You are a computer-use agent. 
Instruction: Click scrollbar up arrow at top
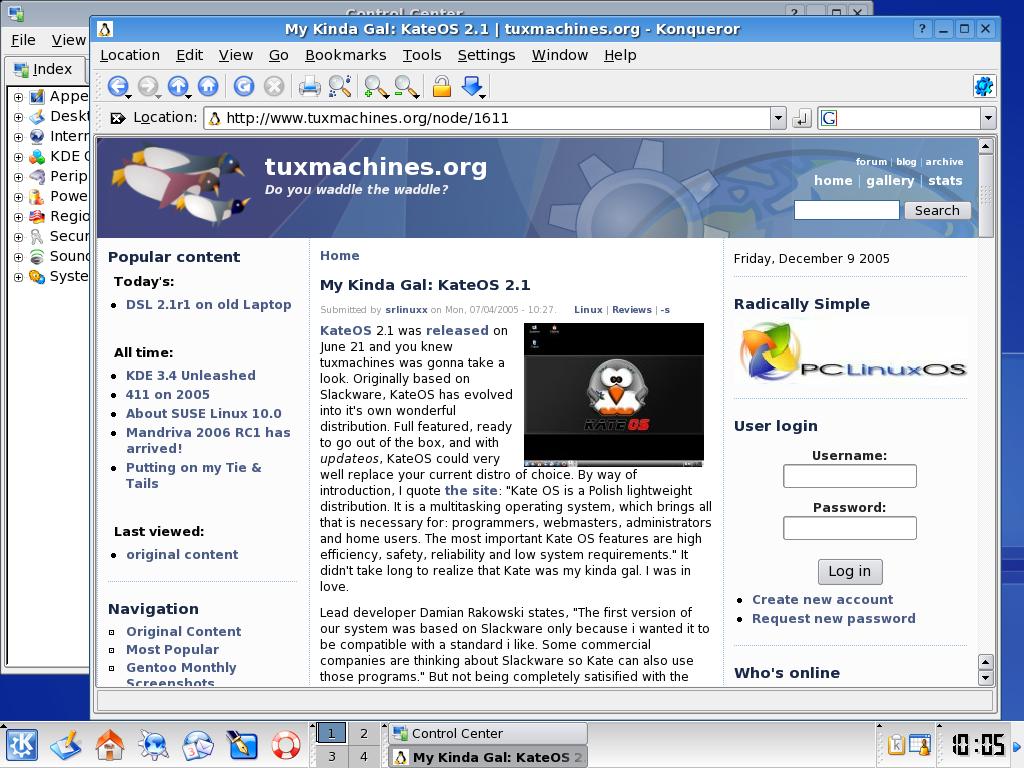(985, 146)
